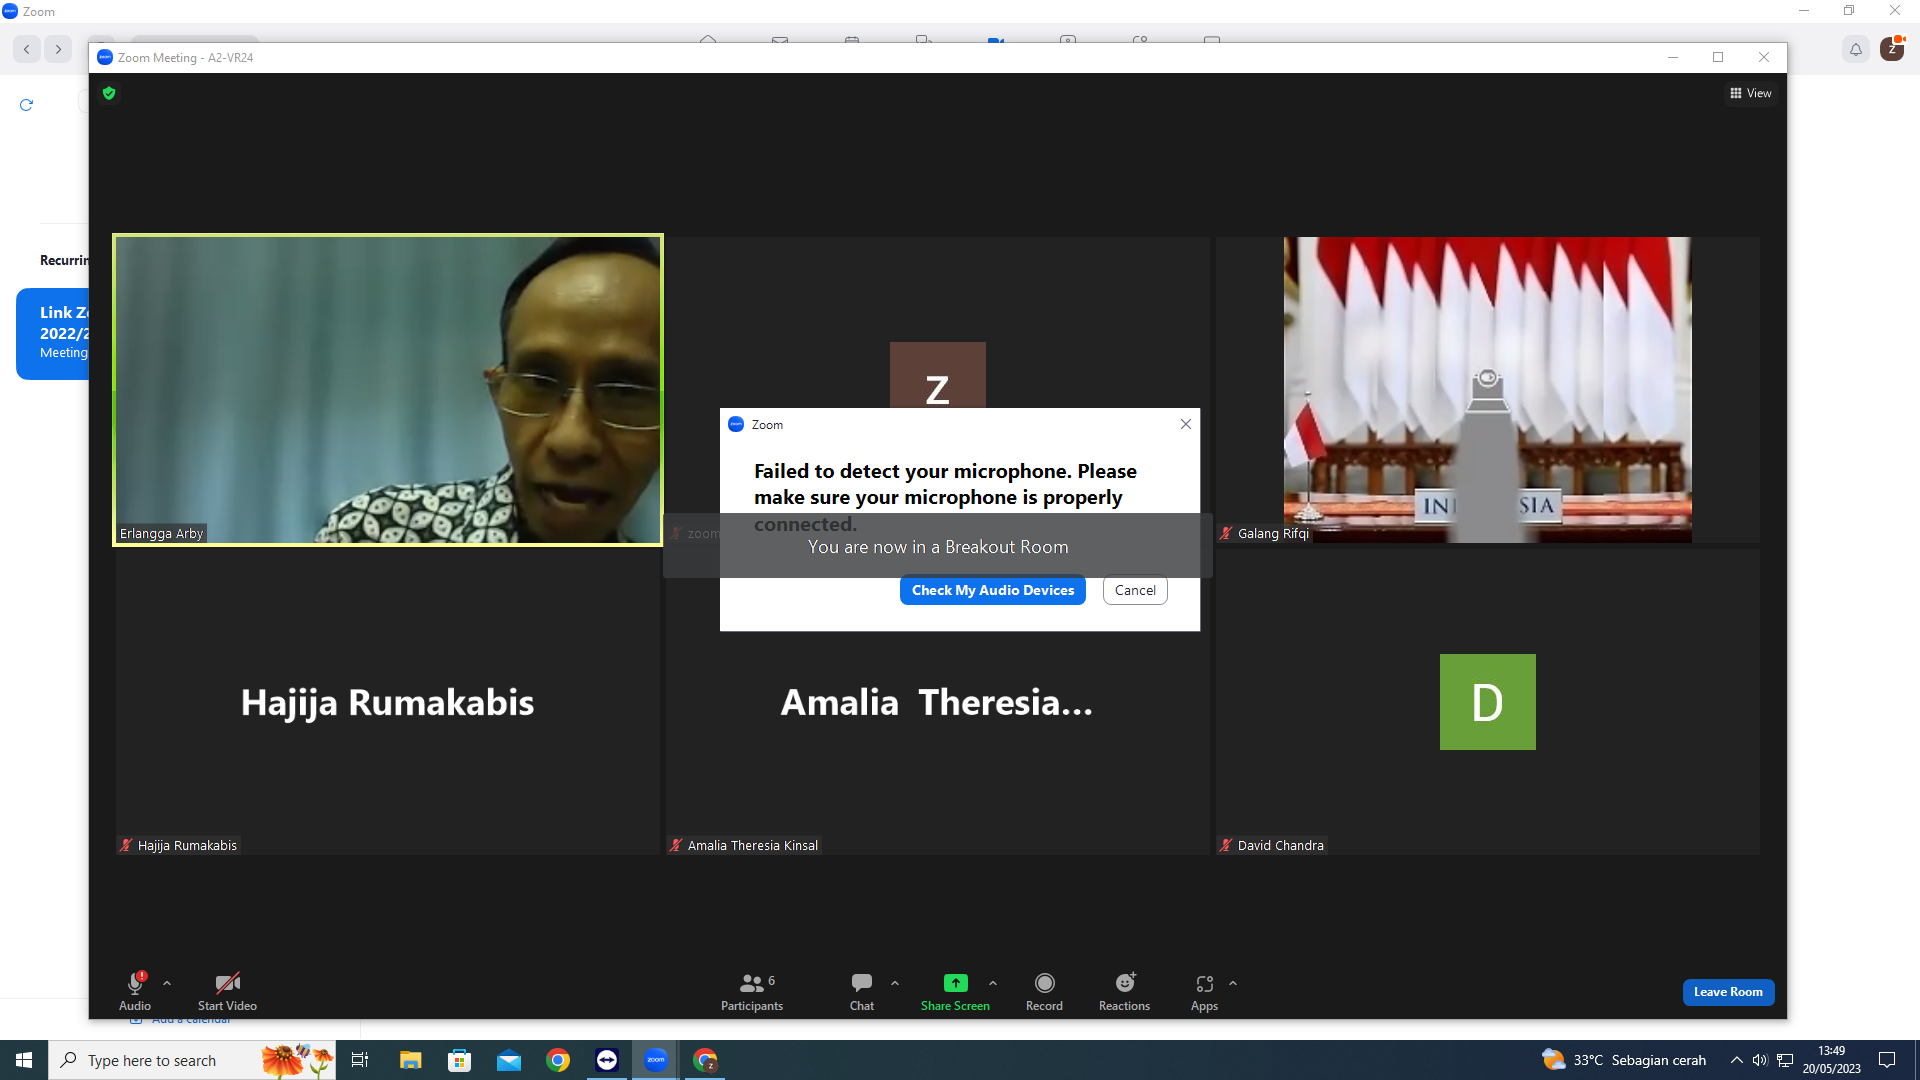This screenshot has width=1920, height=1080.
Task: Open the View layout menu
Action: tap(1751, 93)
